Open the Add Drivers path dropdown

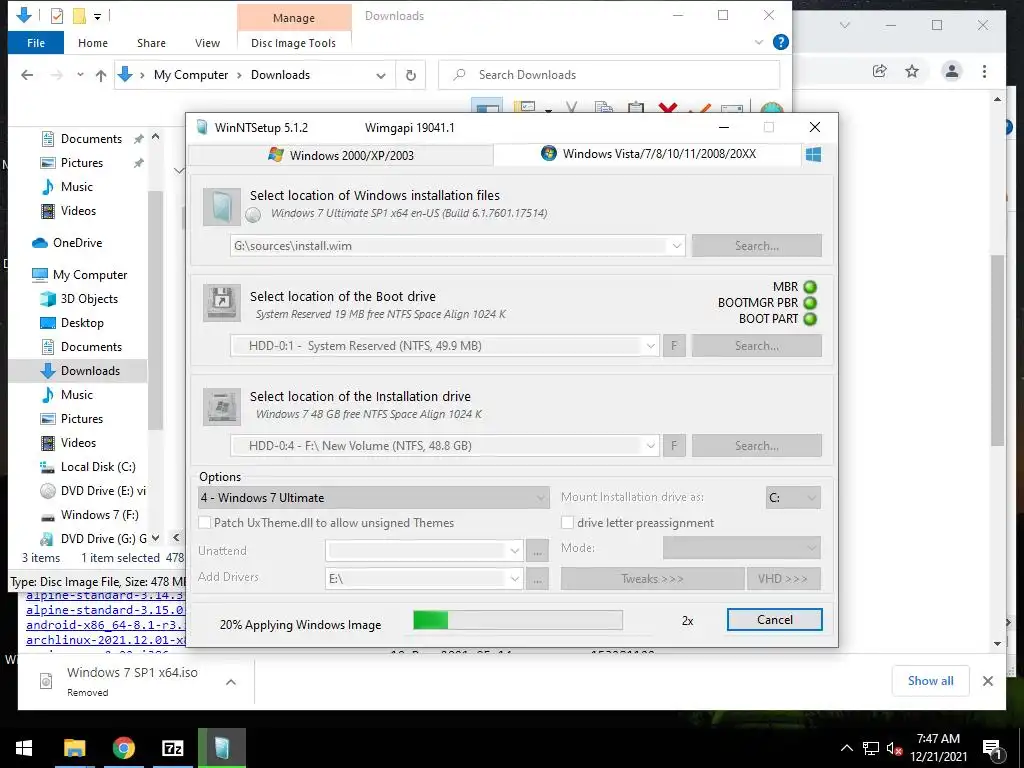tap(515, 579)
